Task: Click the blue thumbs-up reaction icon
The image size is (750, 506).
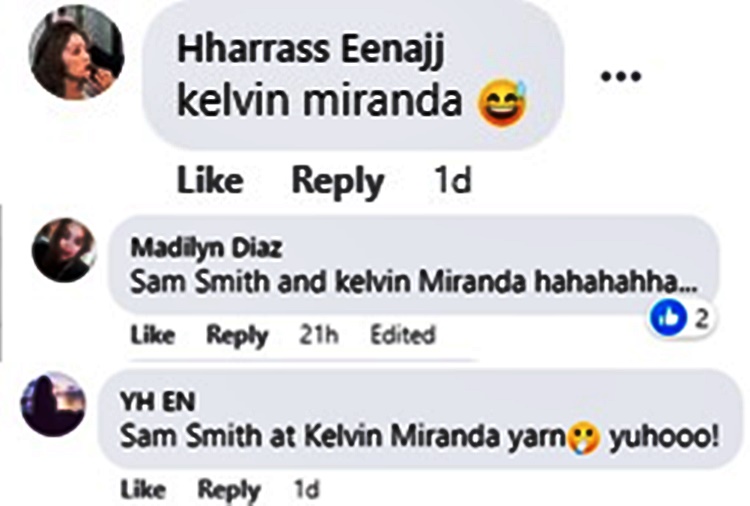Action: 668,316
